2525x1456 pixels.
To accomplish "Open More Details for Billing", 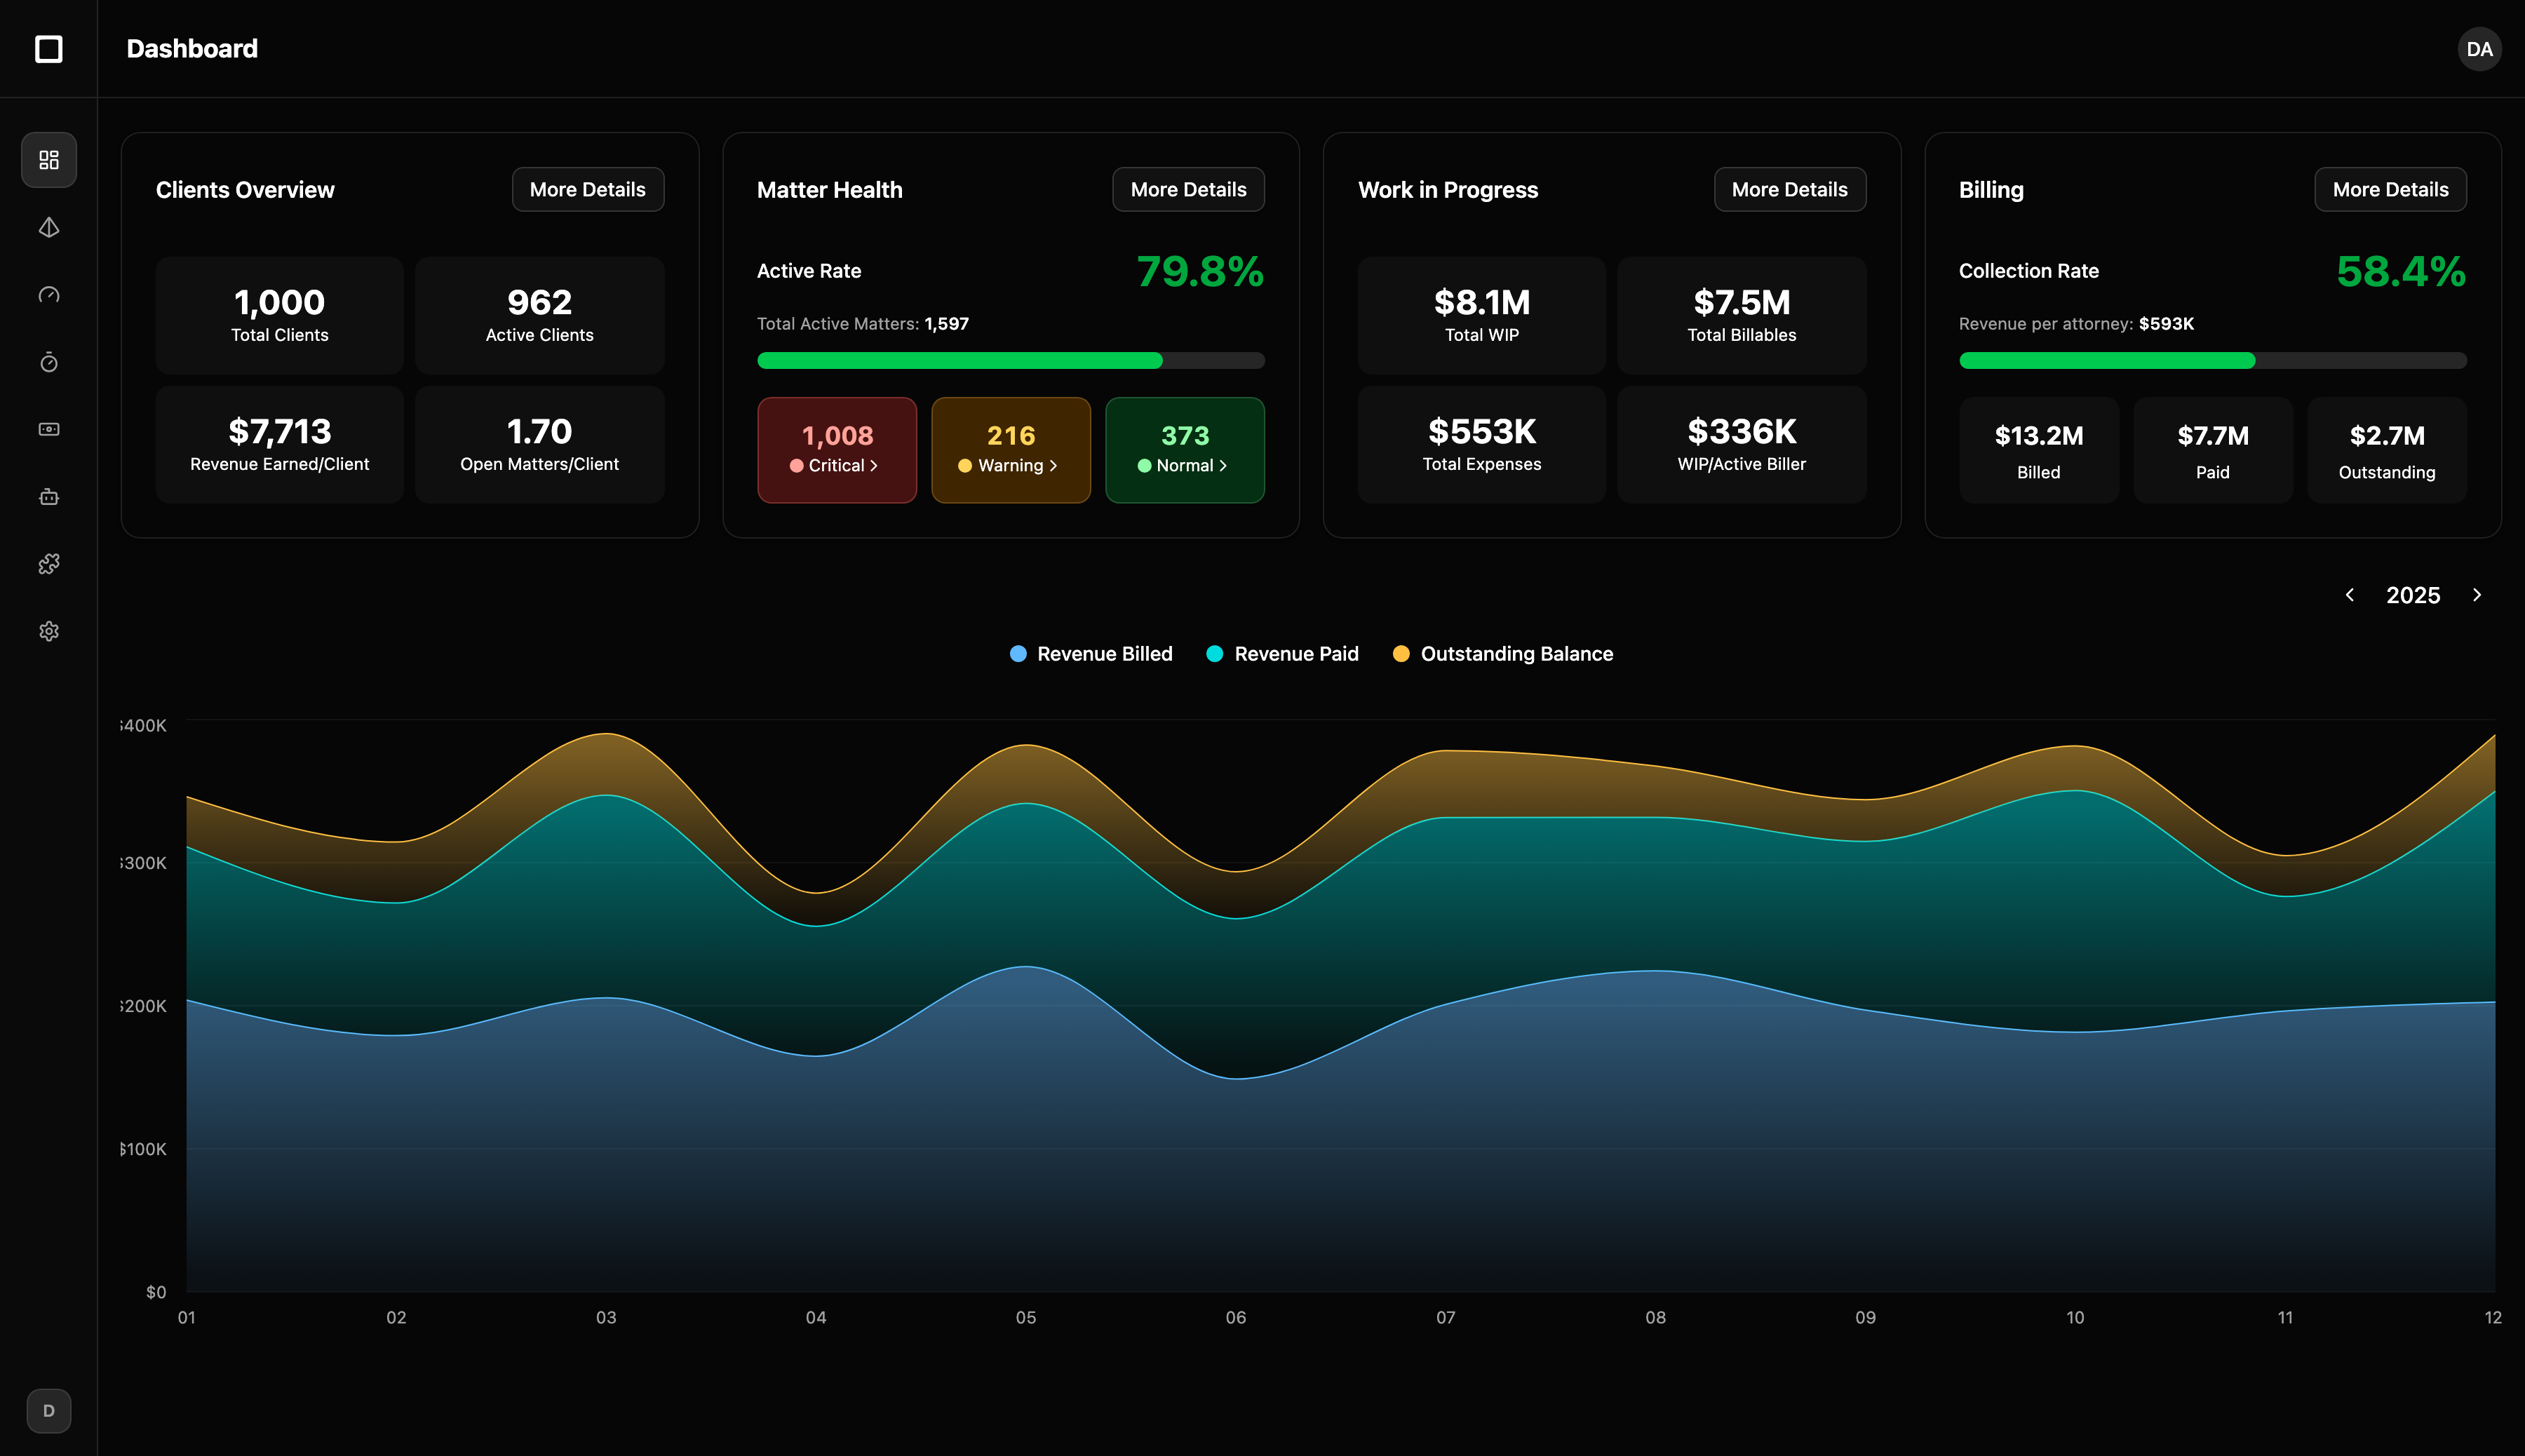I will click(x=2390, y=189).
